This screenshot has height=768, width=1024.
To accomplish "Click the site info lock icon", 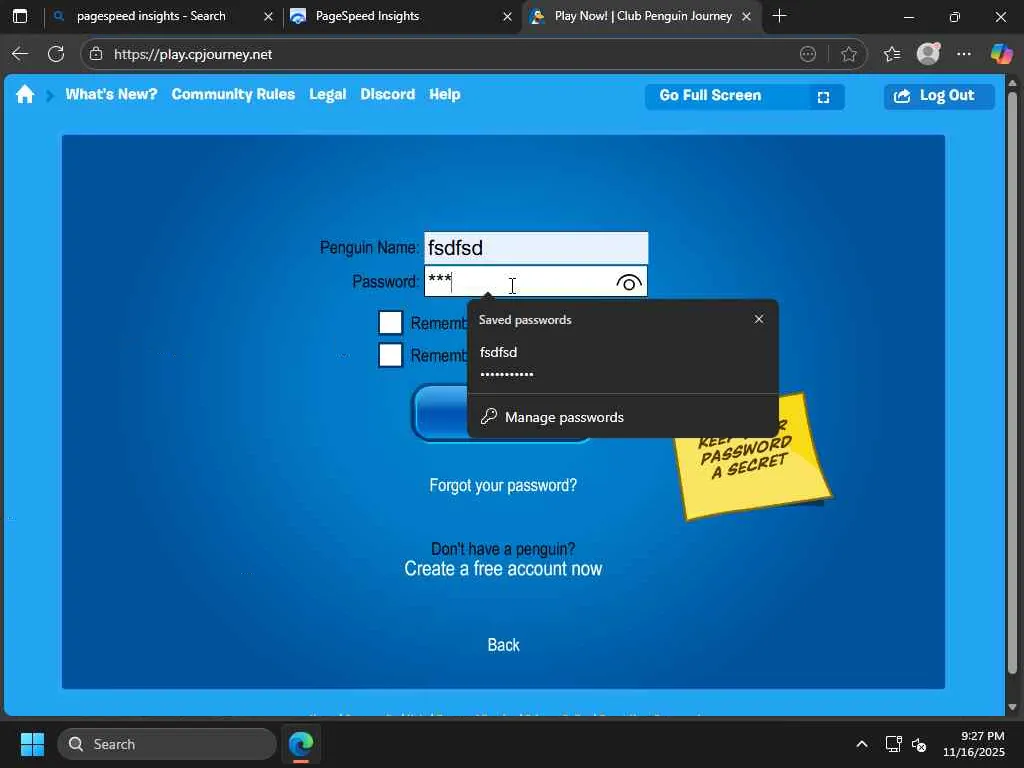I will coord(96,54).
